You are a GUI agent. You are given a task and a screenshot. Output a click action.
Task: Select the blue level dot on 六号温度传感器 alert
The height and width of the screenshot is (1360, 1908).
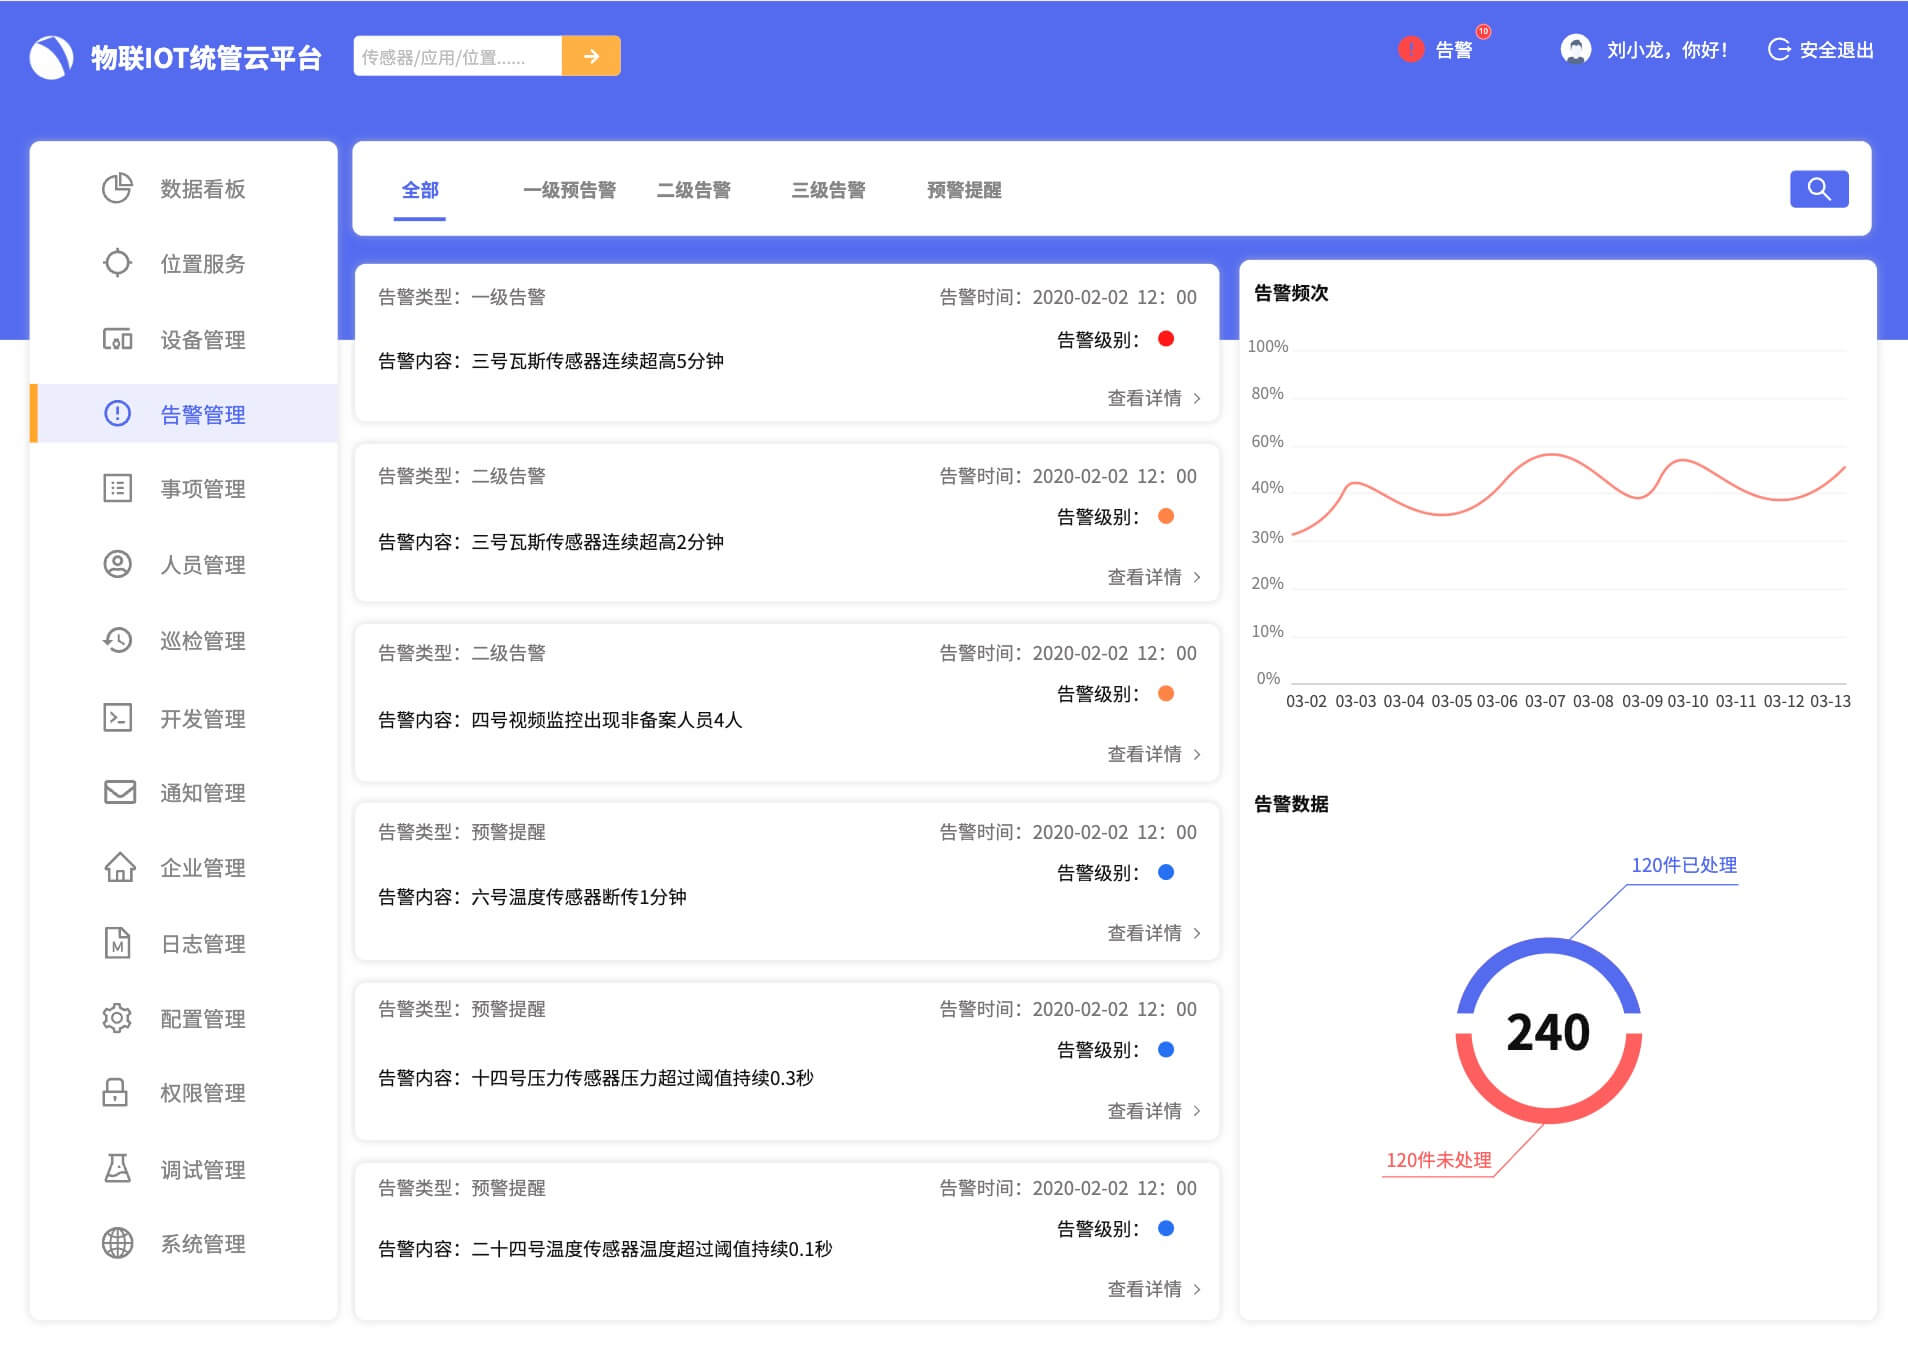[x=1165, y=872]
